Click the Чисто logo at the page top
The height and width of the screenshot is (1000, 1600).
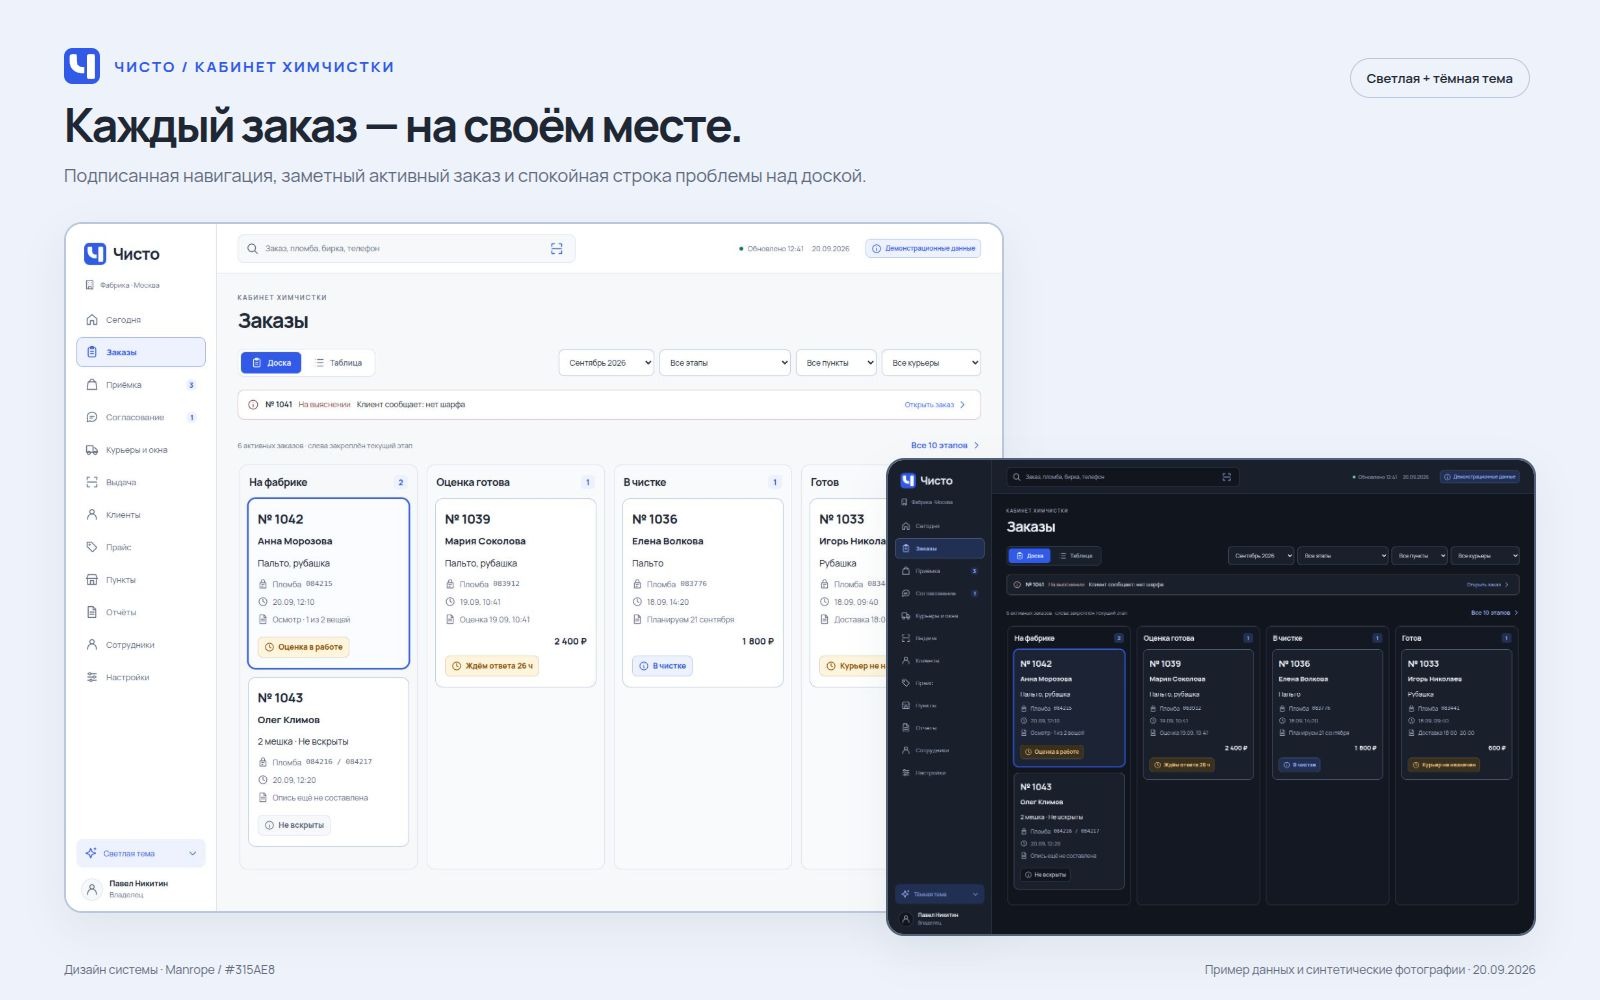pos(82,66)
